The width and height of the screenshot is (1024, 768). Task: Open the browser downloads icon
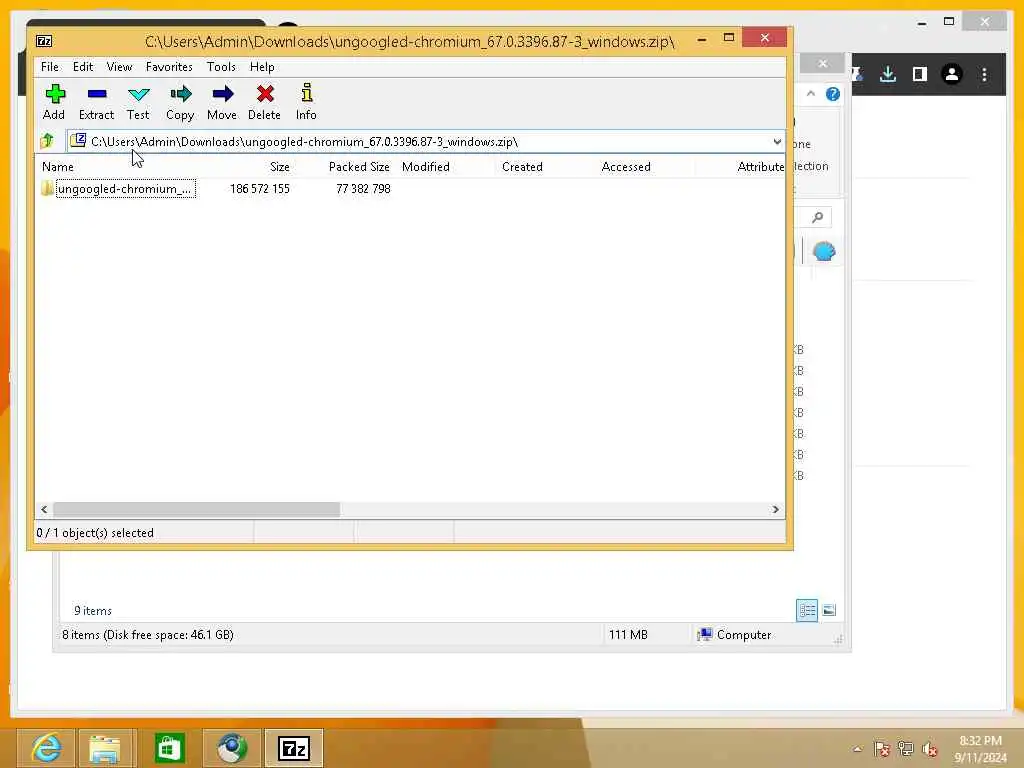(x=888, y=74)
